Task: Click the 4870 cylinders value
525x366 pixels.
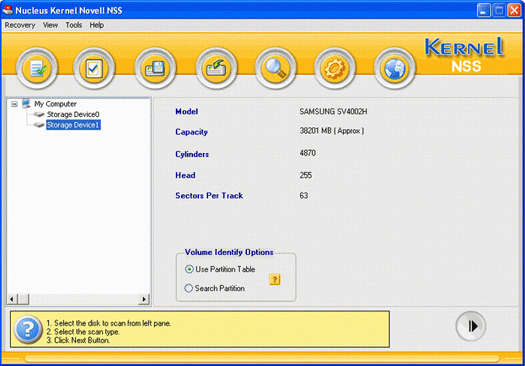Action: coord(308,153)
